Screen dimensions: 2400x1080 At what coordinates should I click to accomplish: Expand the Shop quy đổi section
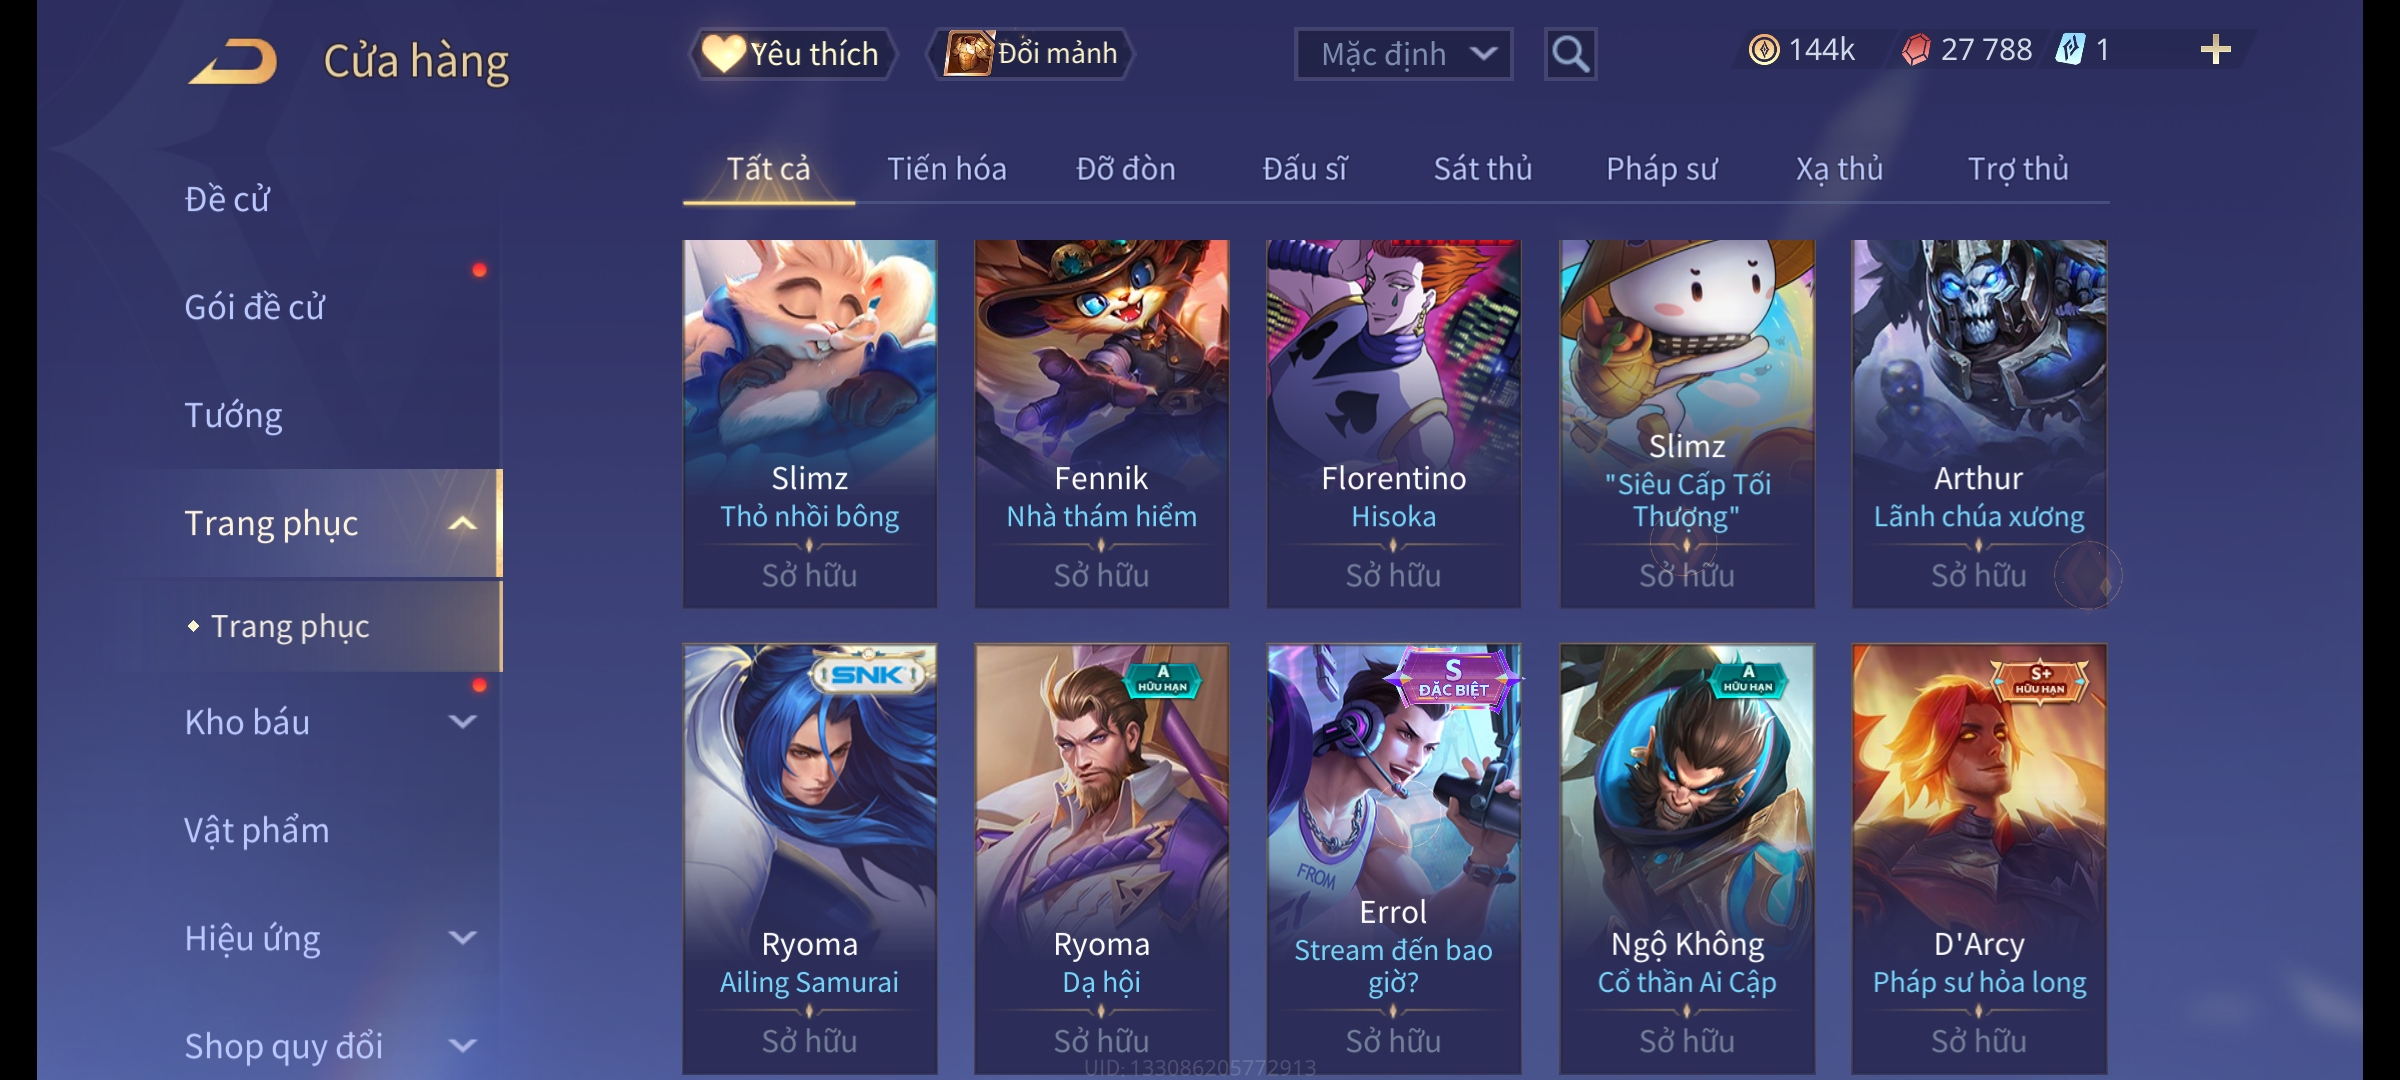click(x=462, y=1046)
